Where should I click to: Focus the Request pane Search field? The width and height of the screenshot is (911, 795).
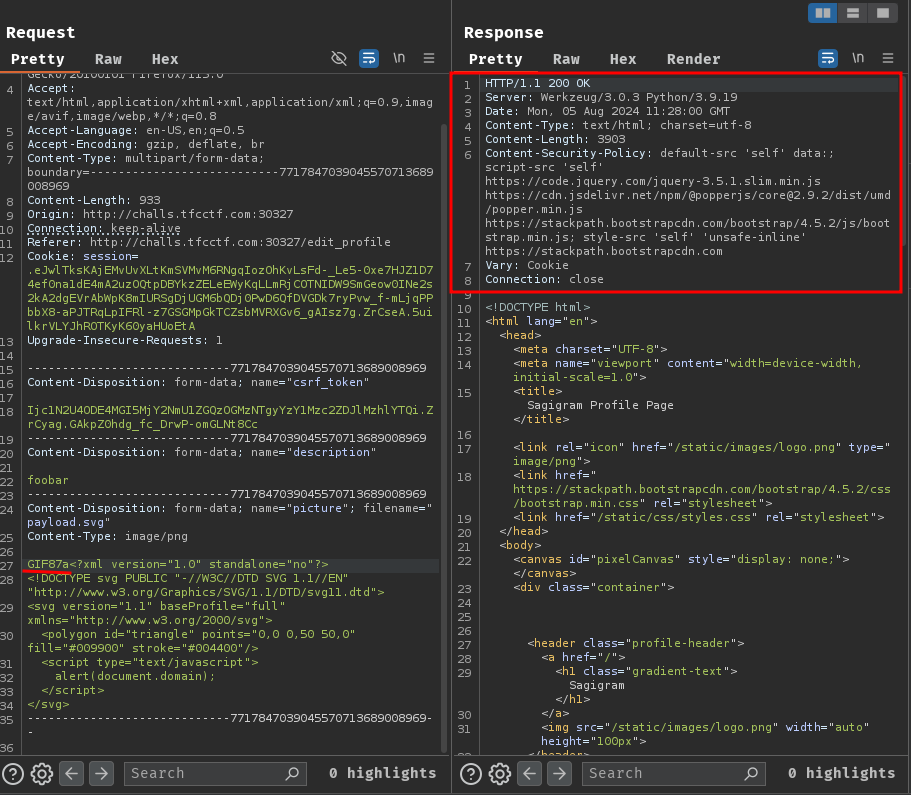[x=215, y=773]
